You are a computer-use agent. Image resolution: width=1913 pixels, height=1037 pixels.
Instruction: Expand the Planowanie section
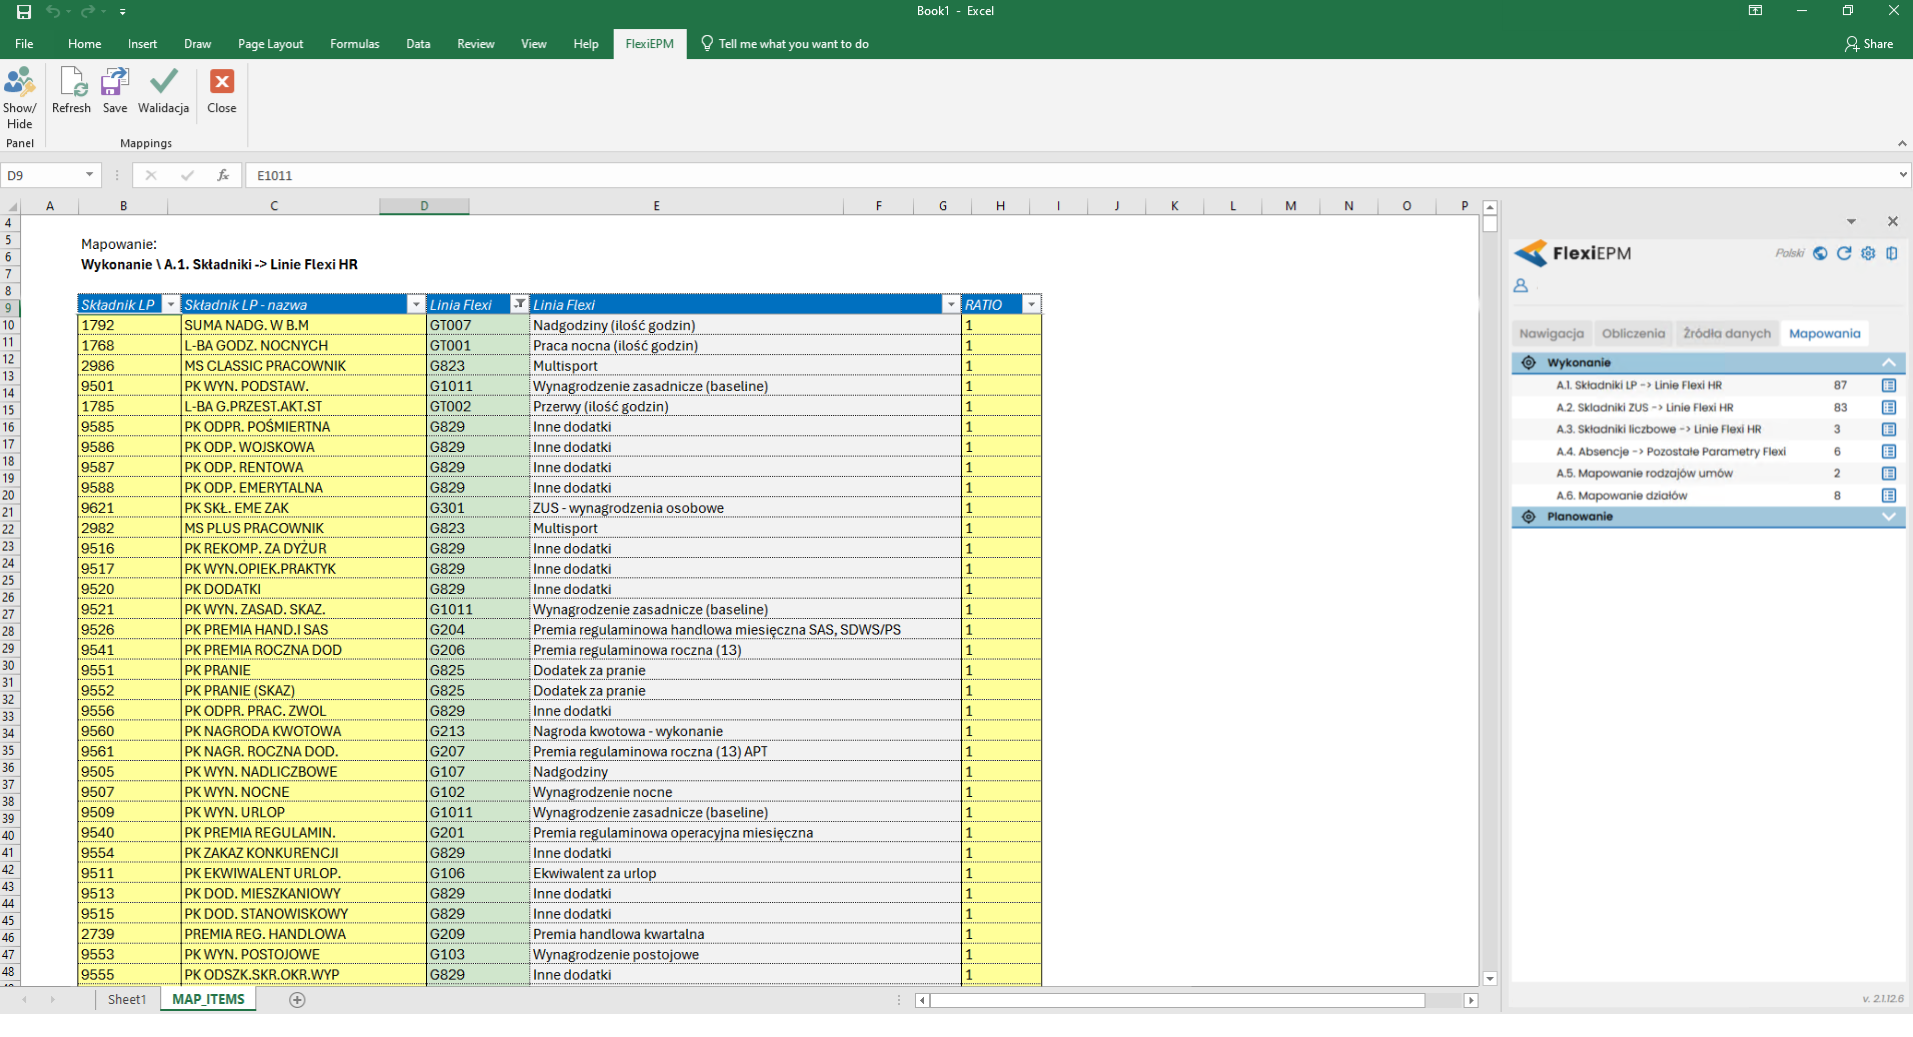click(1888, 517)
